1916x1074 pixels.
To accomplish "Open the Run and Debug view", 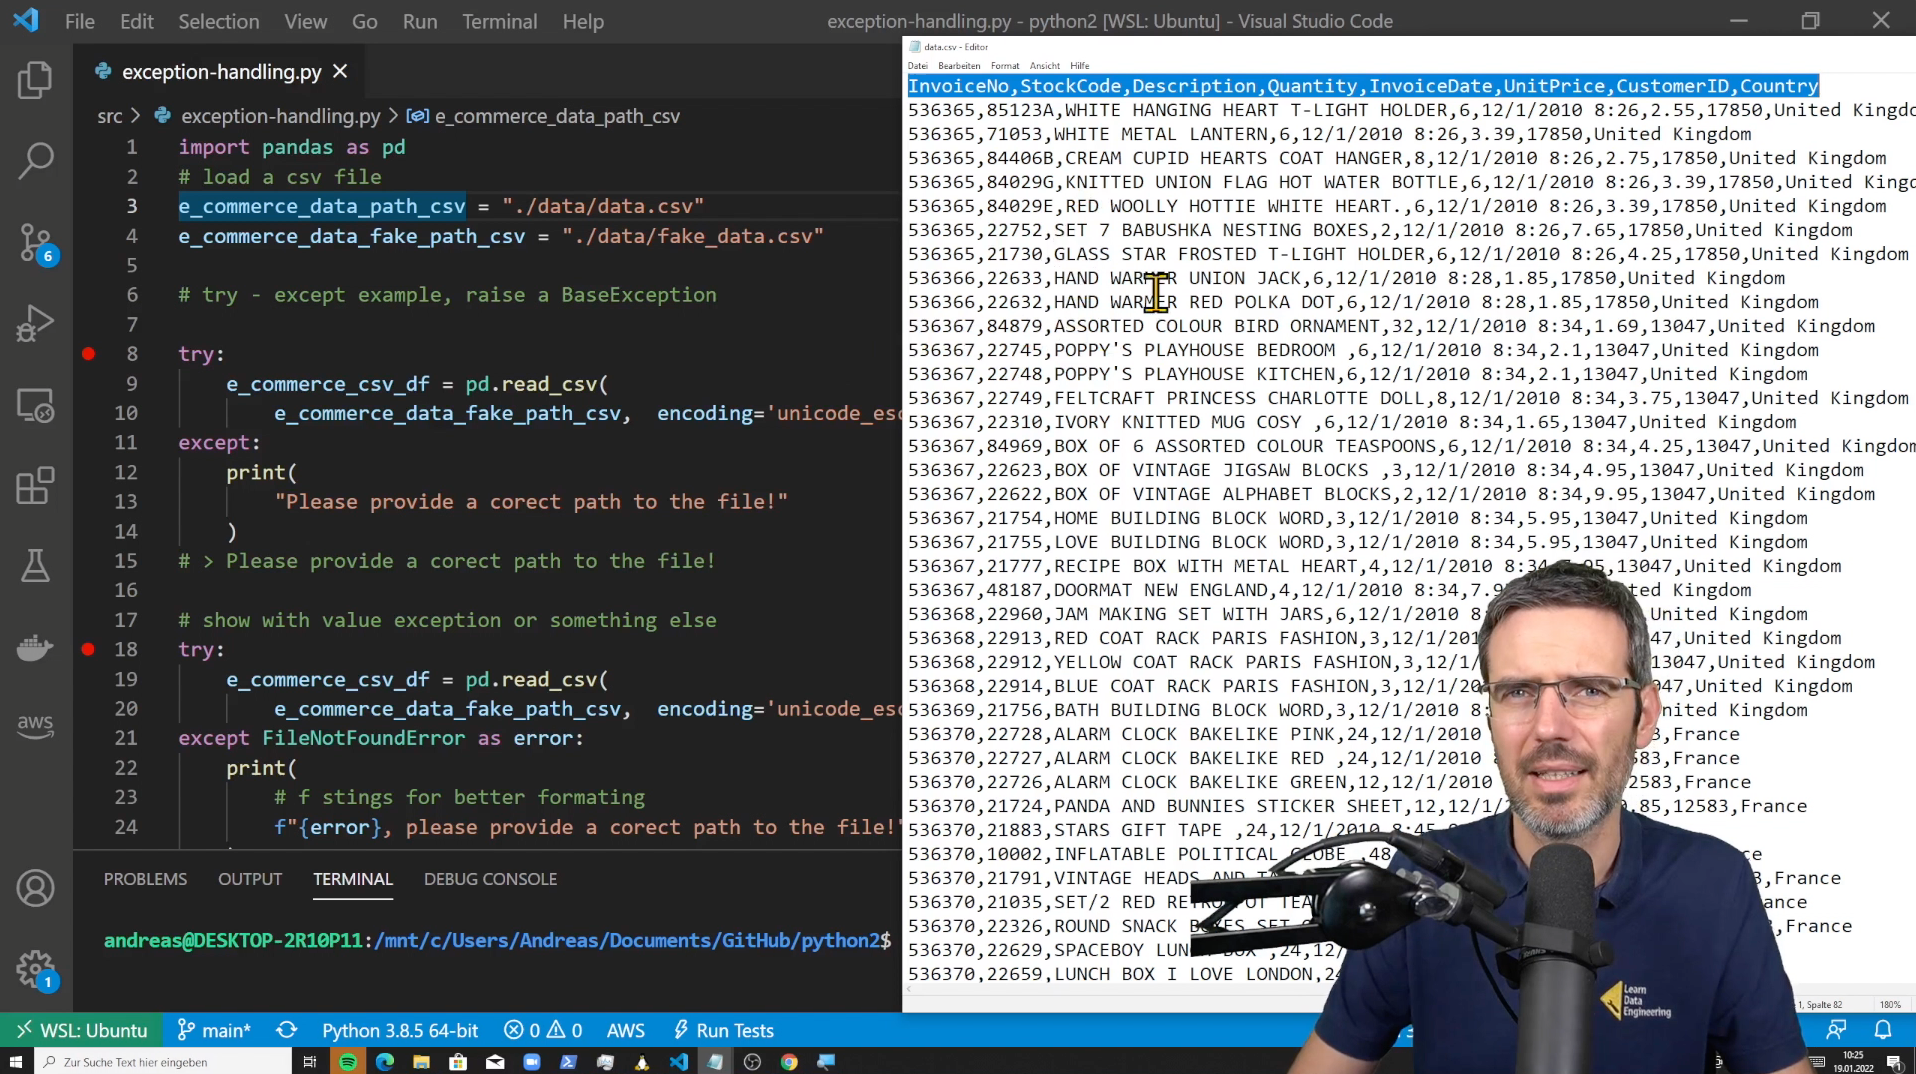I will point(35,324).
